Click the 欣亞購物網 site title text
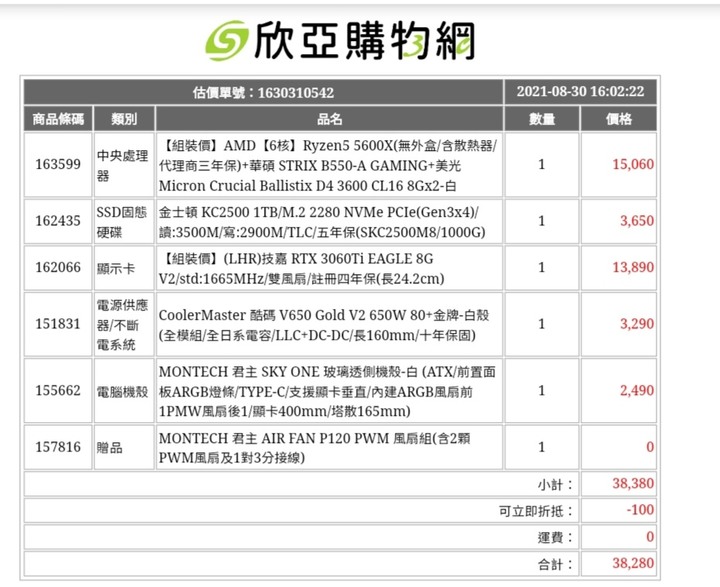This screenshot has height=587, width=720. [365, 41]
